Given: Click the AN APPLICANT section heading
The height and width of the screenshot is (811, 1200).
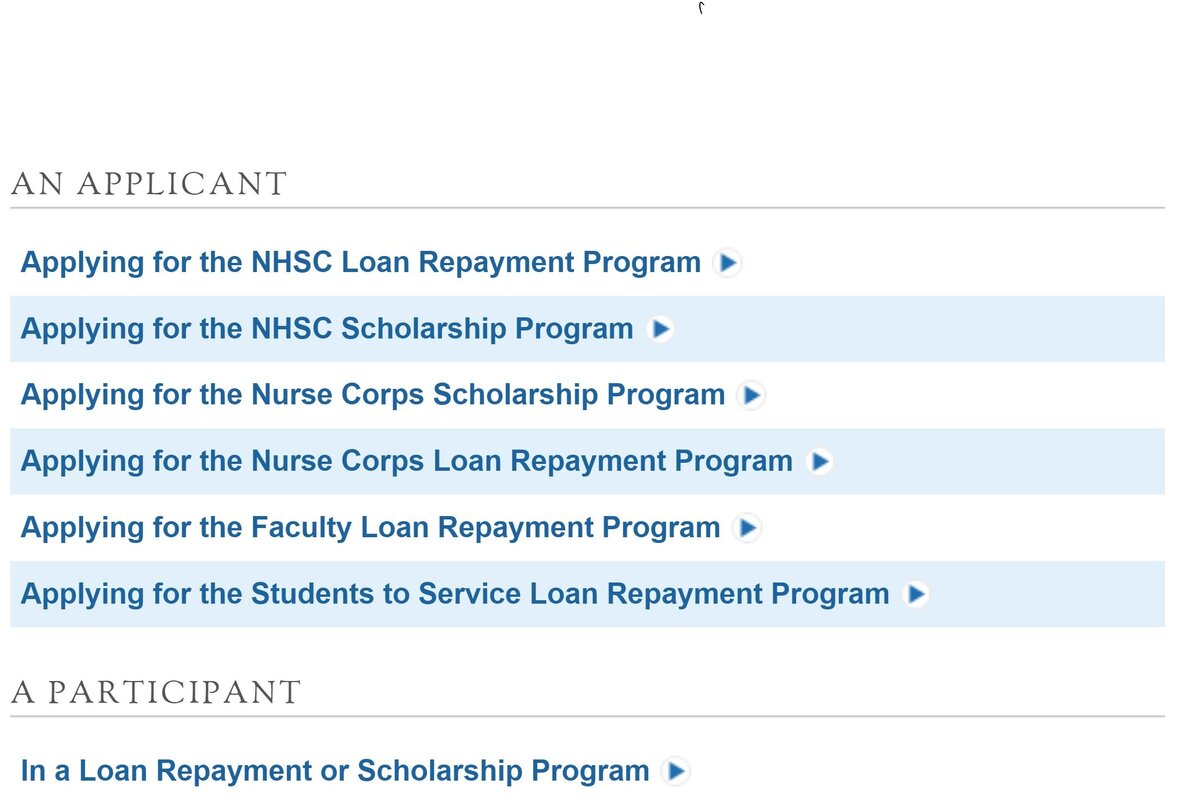Looking at the screenshot, I should pyautogui.click(x=149, y=184).
